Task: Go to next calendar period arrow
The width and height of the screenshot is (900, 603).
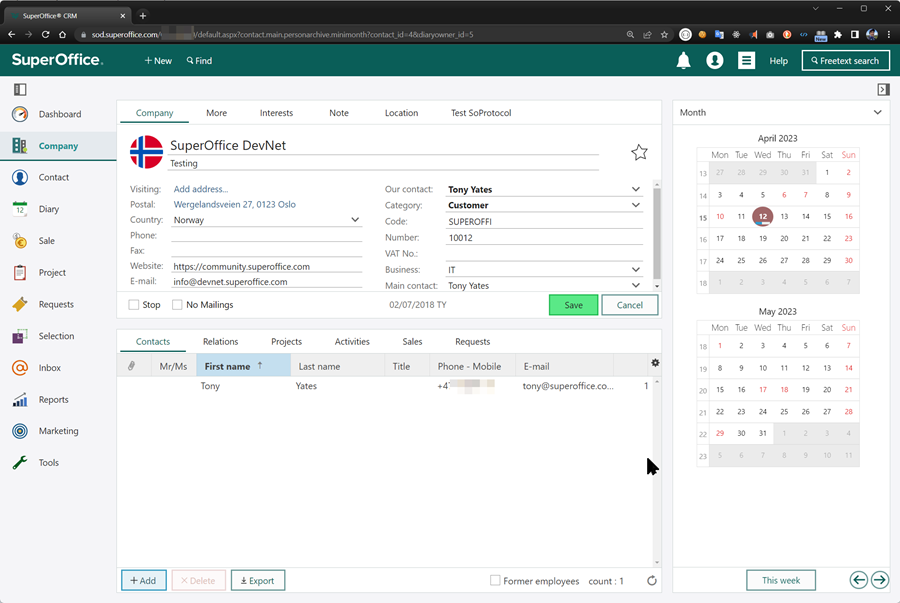Action: click(879, 580)
